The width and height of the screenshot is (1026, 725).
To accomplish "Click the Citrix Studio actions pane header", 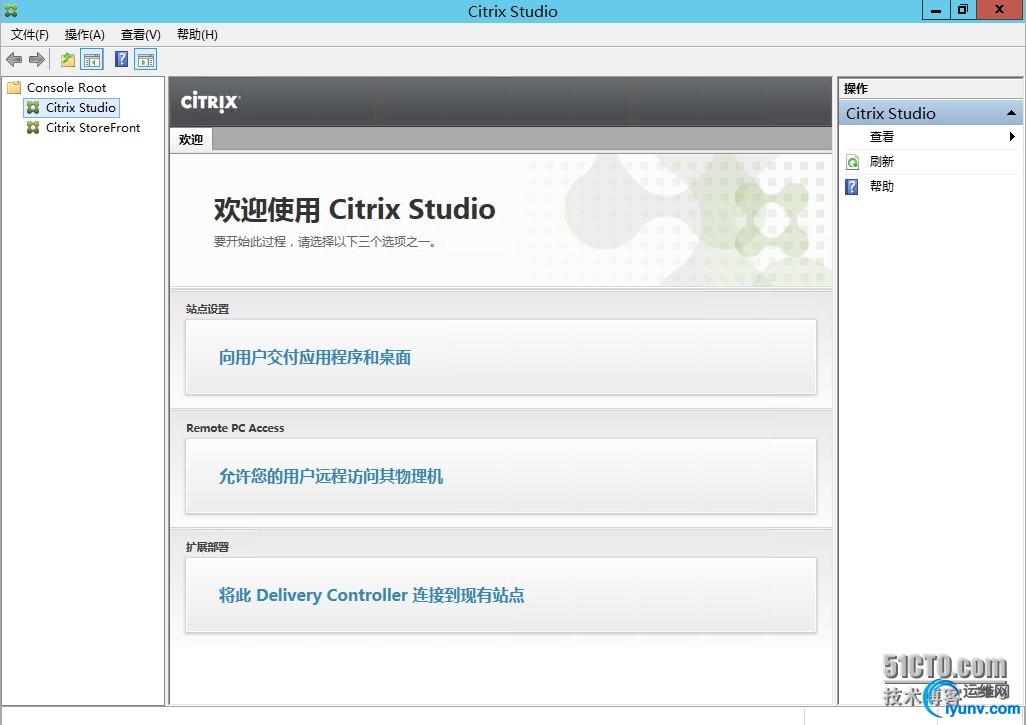I will point(930,113).
